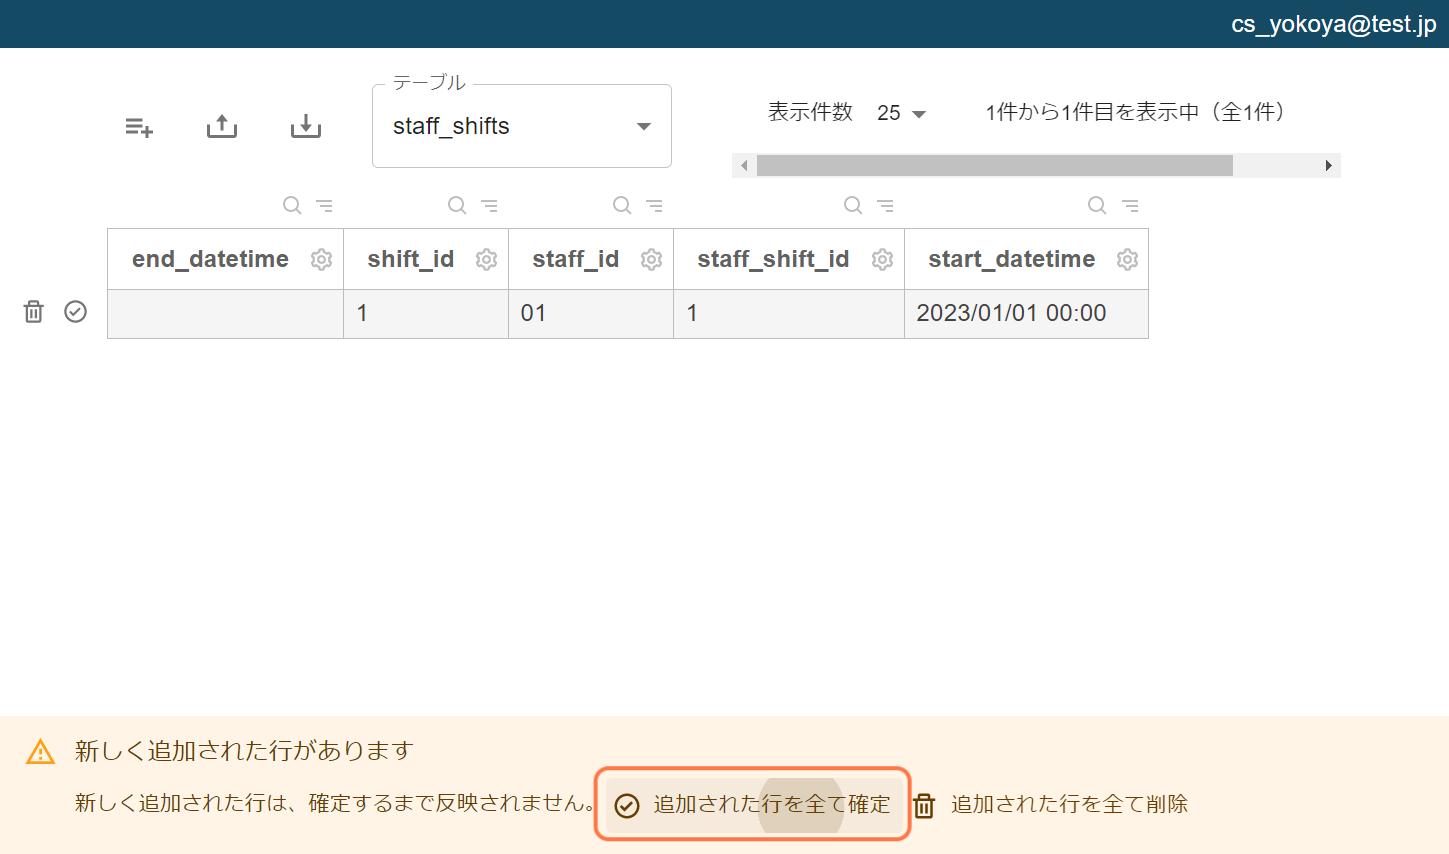The height and width of the screenshot is (854, 1449).
Task: Confirm the row using the checkmark icon
Action: tap(75, 312)
